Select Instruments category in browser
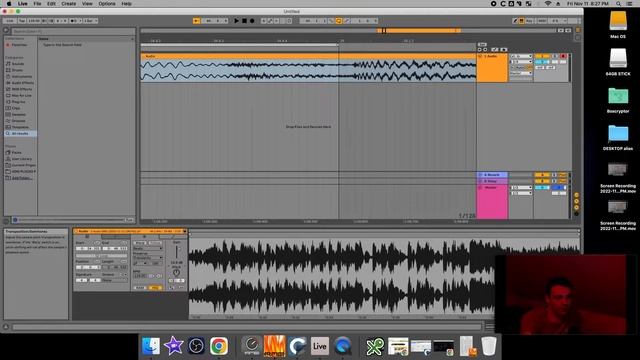Viewport: 640px width, 360px height. (x=21, y=77)
